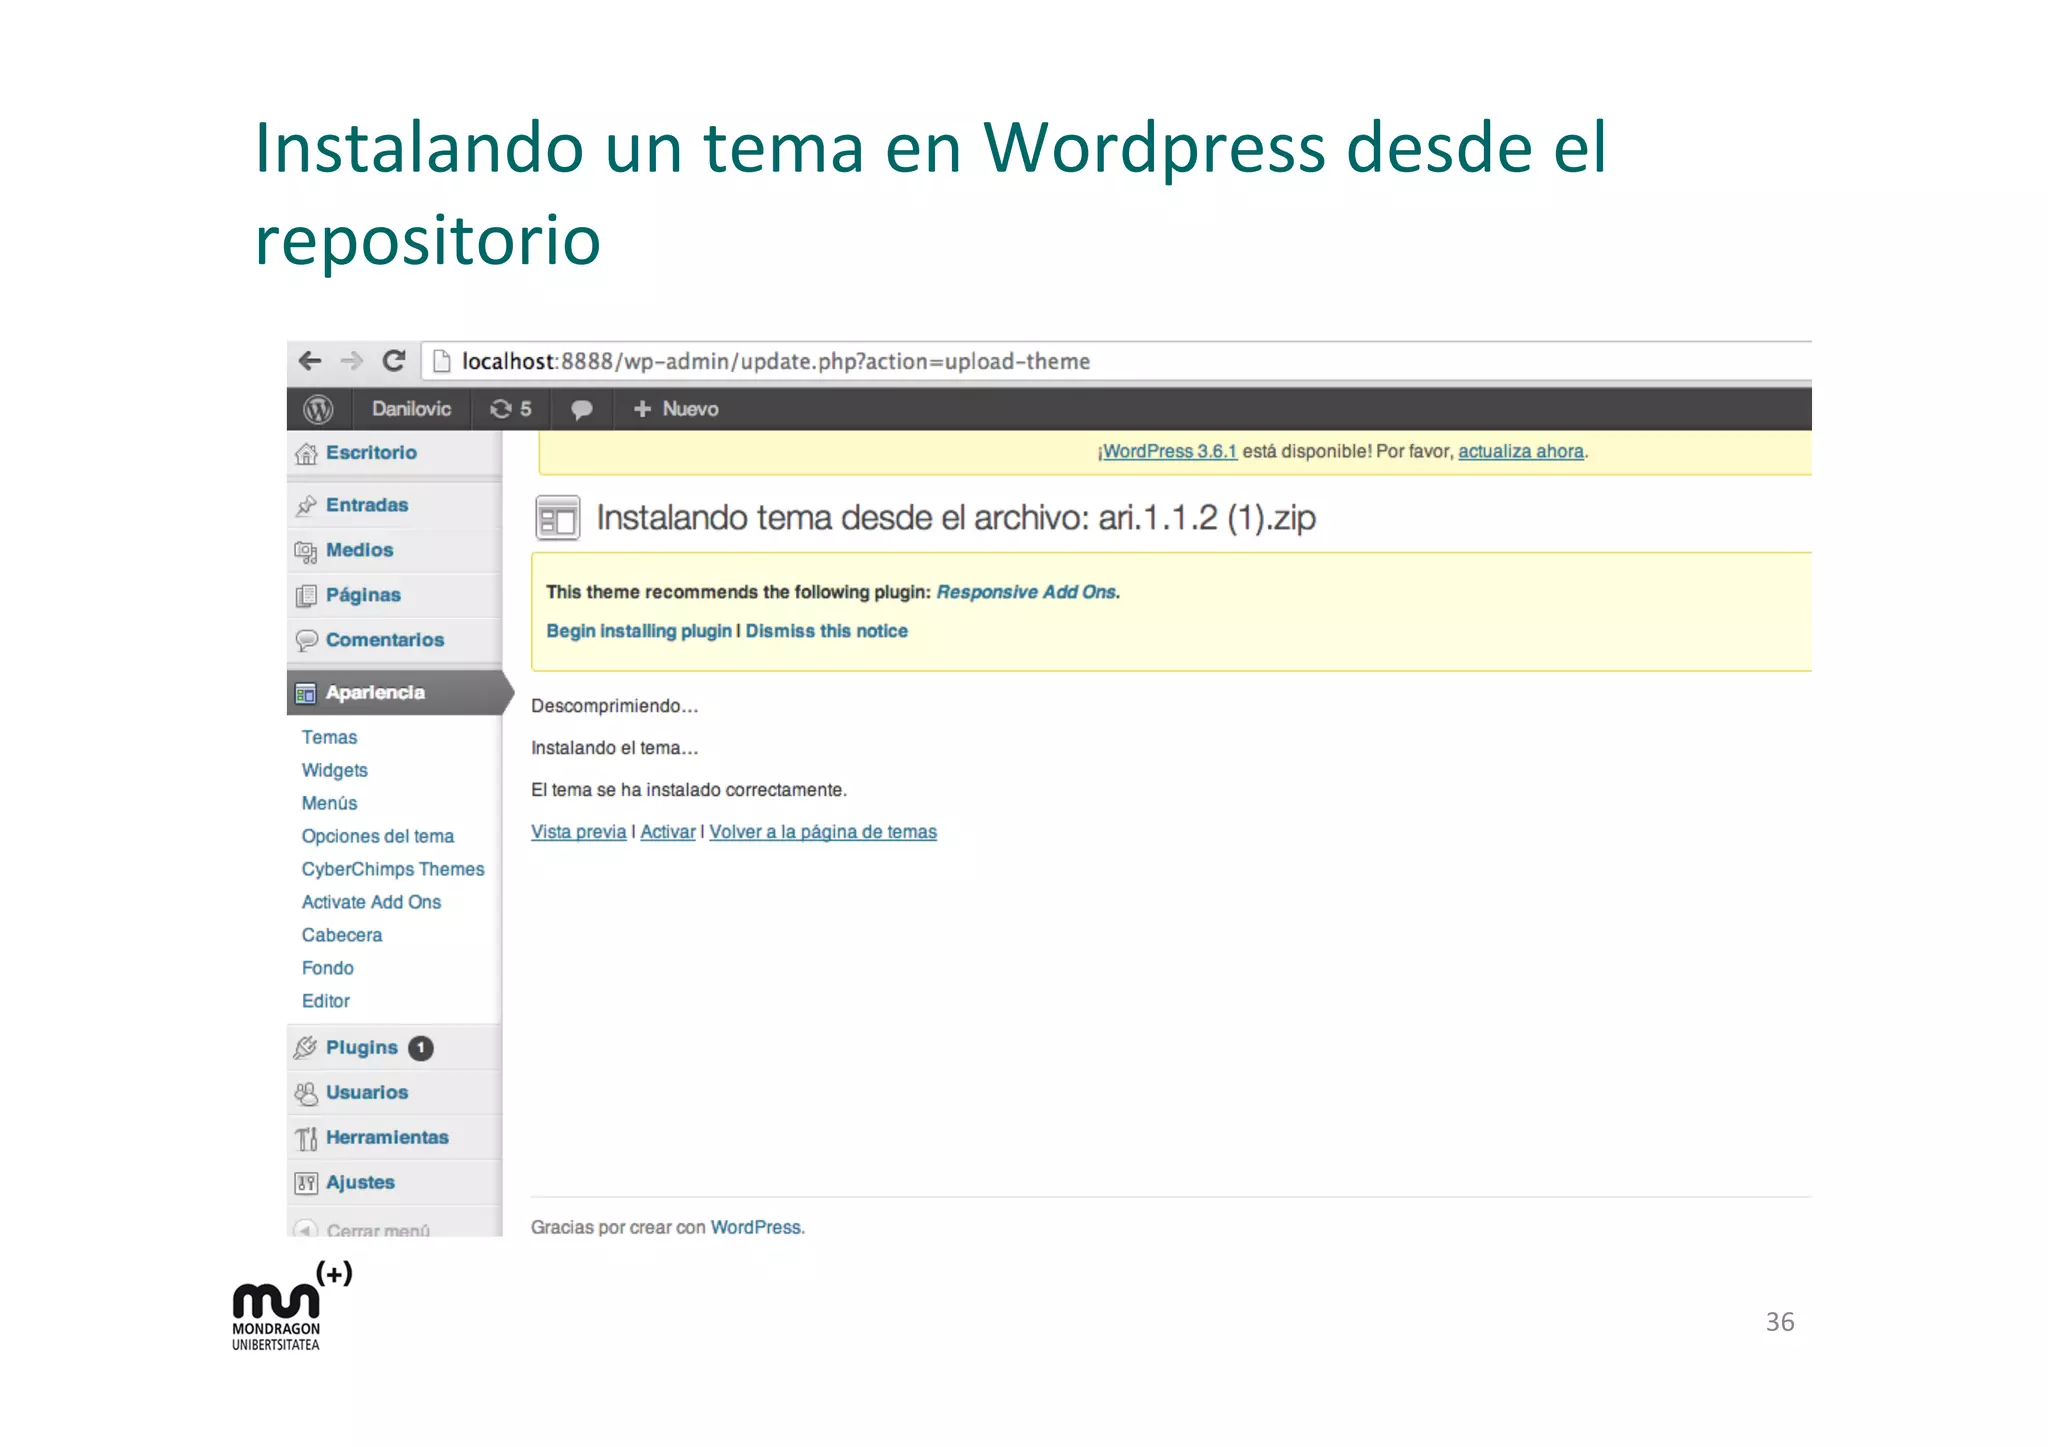2048x1447 pixels.
Task: Click Dismiss this notice
Action: tap(827, 631)
